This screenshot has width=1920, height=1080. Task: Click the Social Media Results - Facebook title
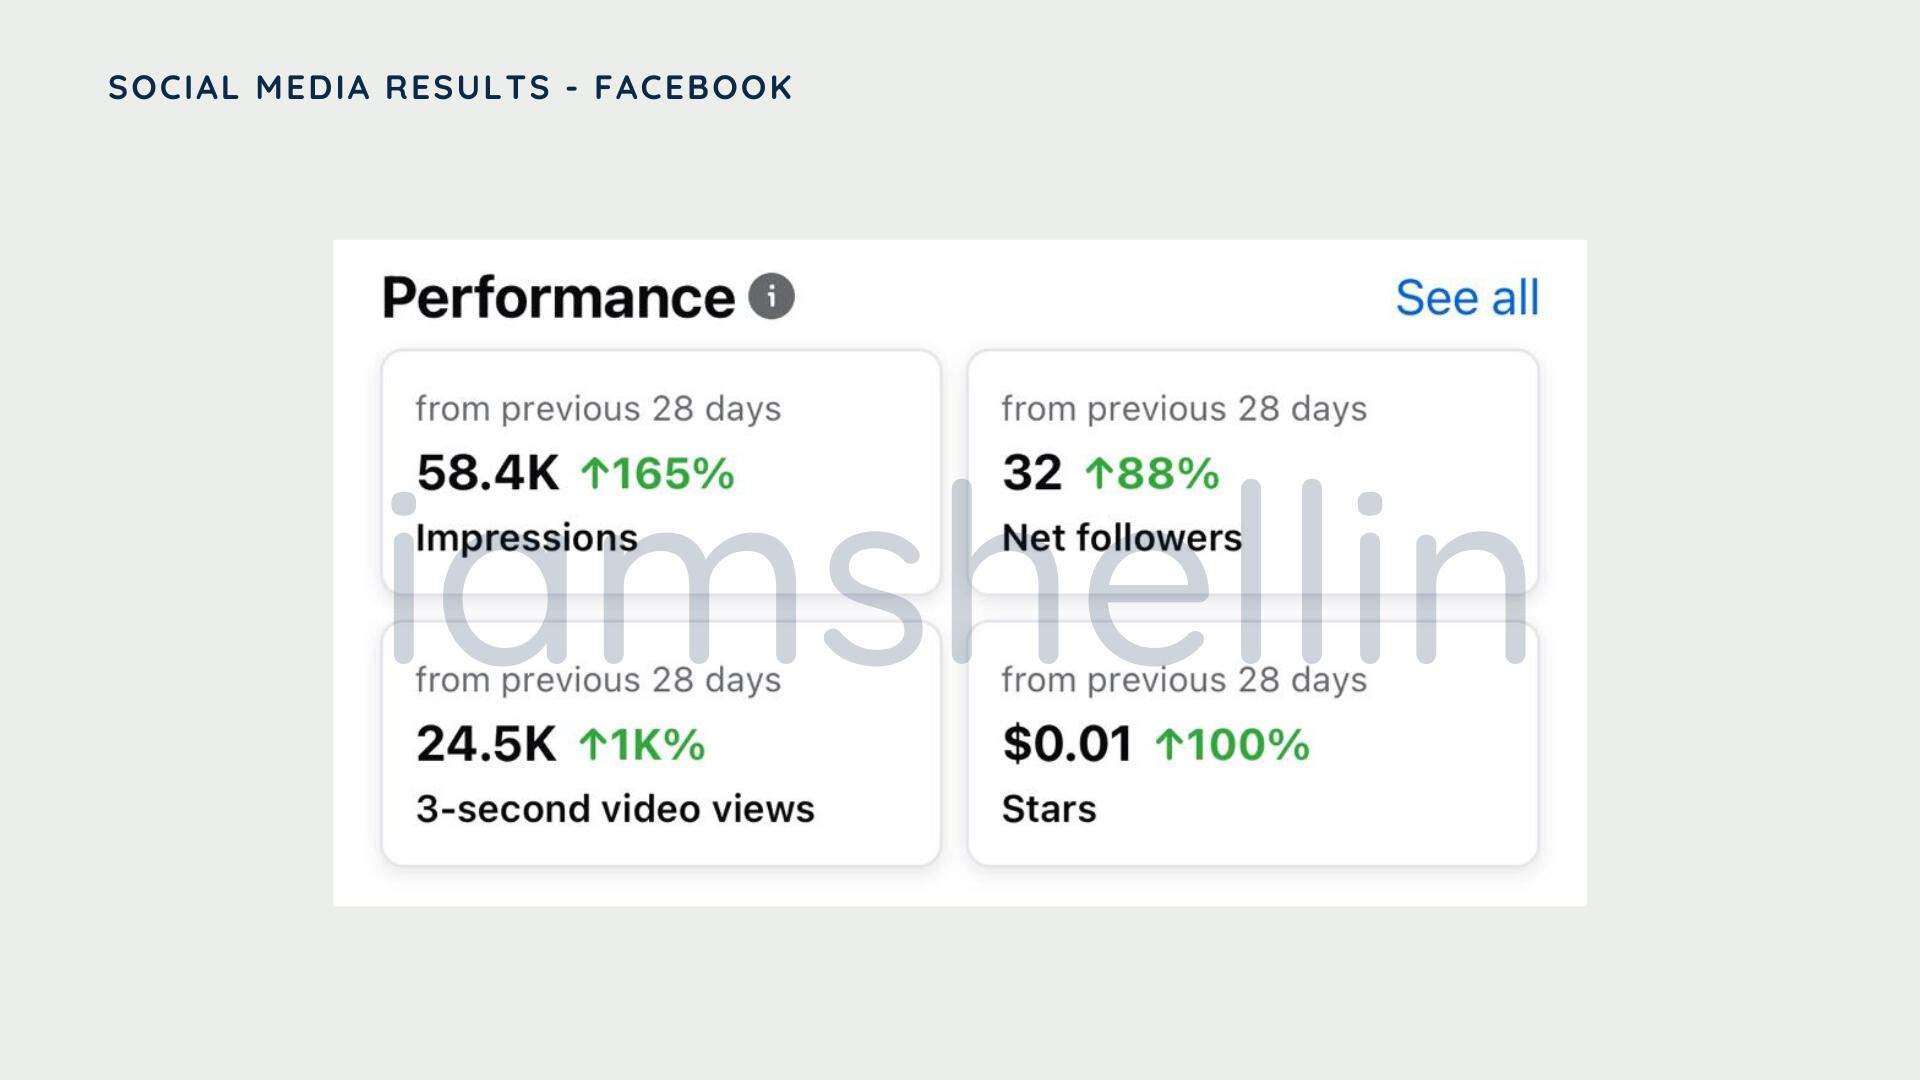[450, 88]
